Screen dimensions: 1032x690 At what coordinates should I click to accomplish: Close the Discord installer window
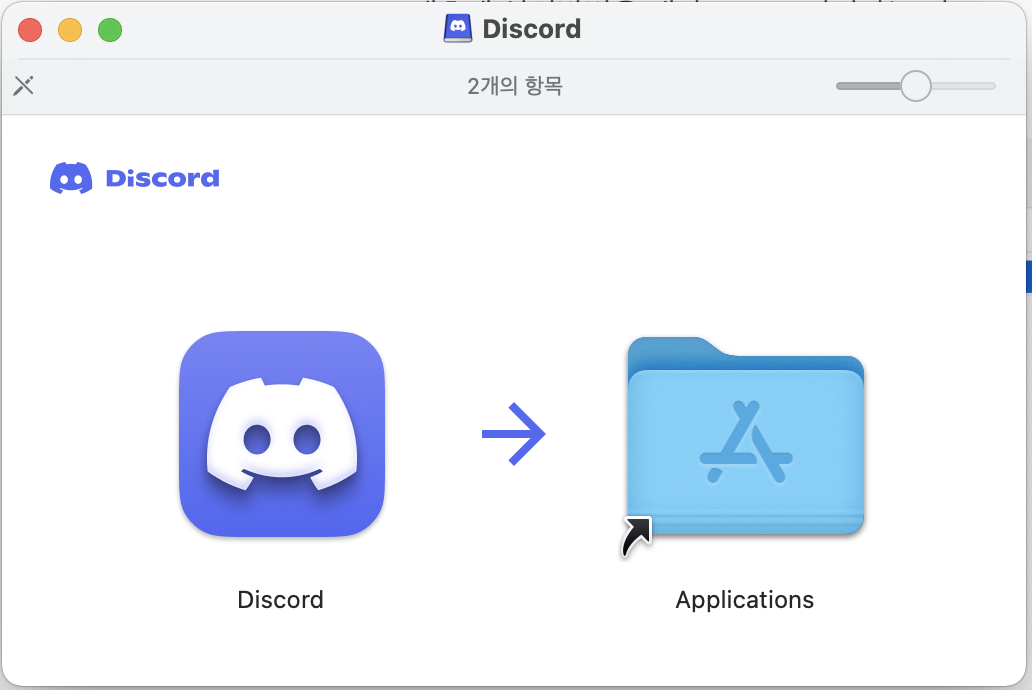30,30
